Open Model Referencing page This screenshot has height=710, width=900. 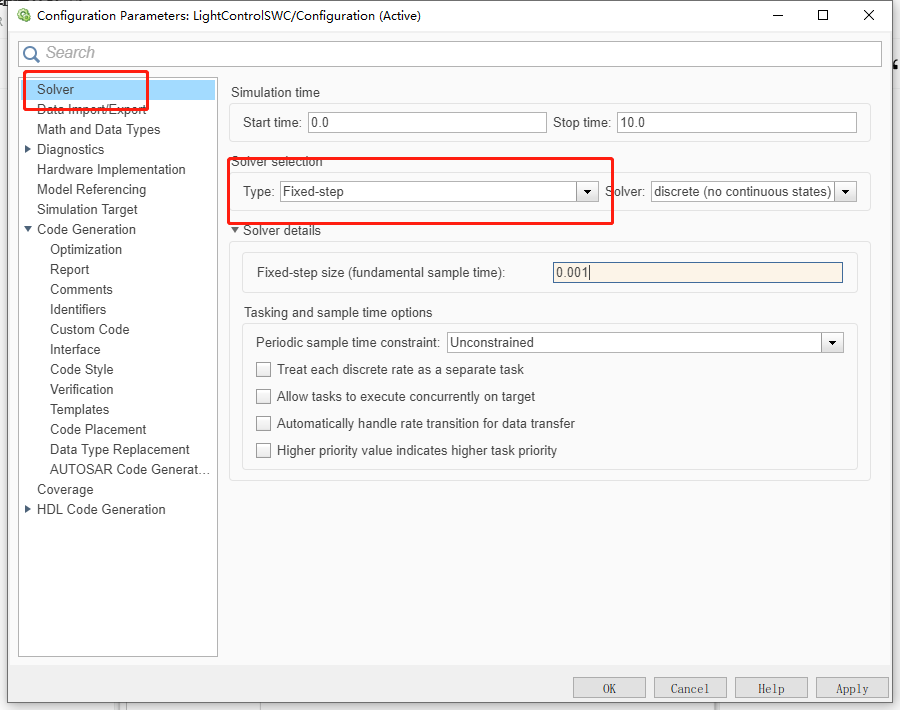[x=91, y=189]
